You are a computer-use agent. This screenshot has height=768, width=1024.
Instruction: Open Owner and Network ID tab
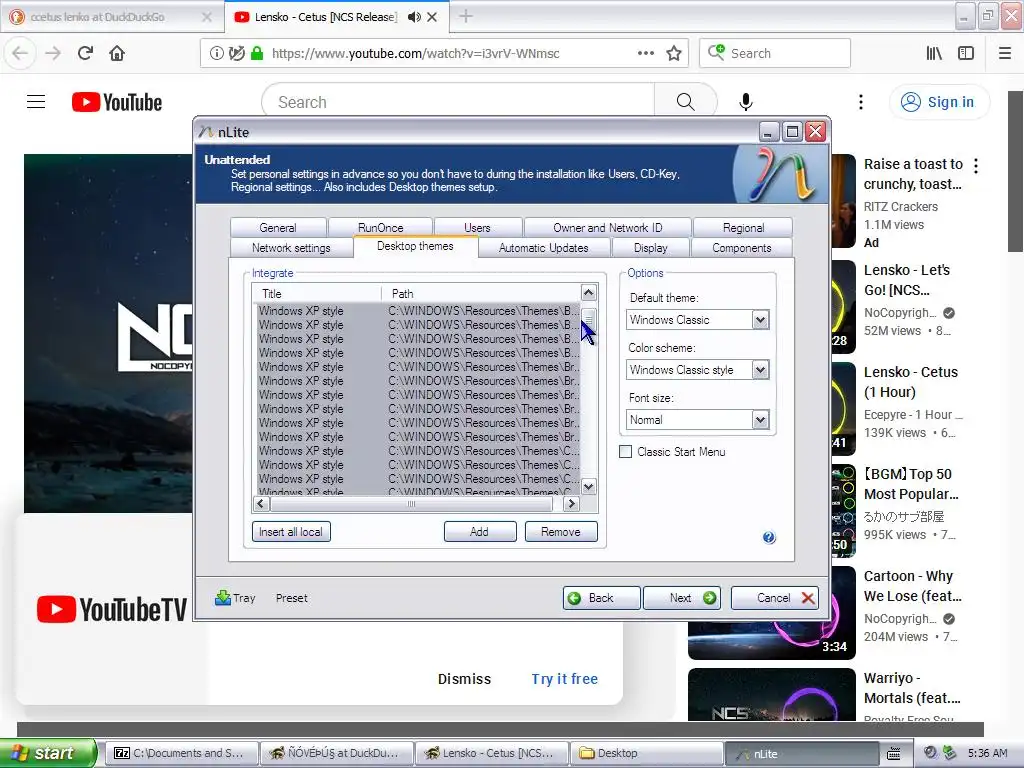(x=607, y=227)
